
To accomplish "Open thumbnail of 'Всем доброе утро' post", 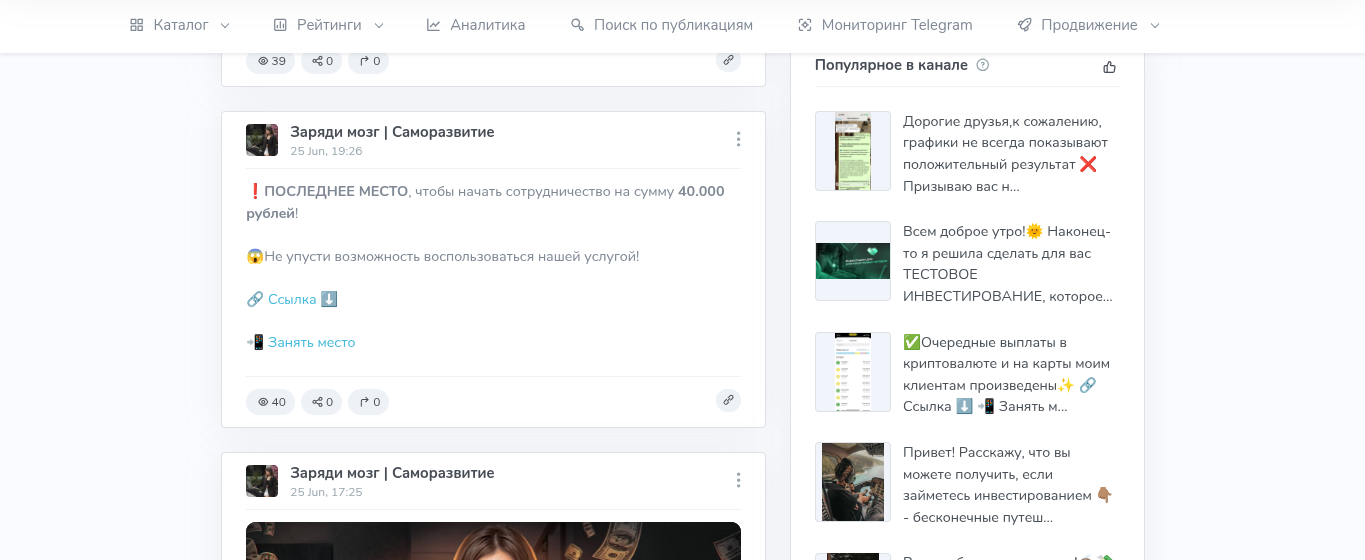I will [x=853, y=261].
